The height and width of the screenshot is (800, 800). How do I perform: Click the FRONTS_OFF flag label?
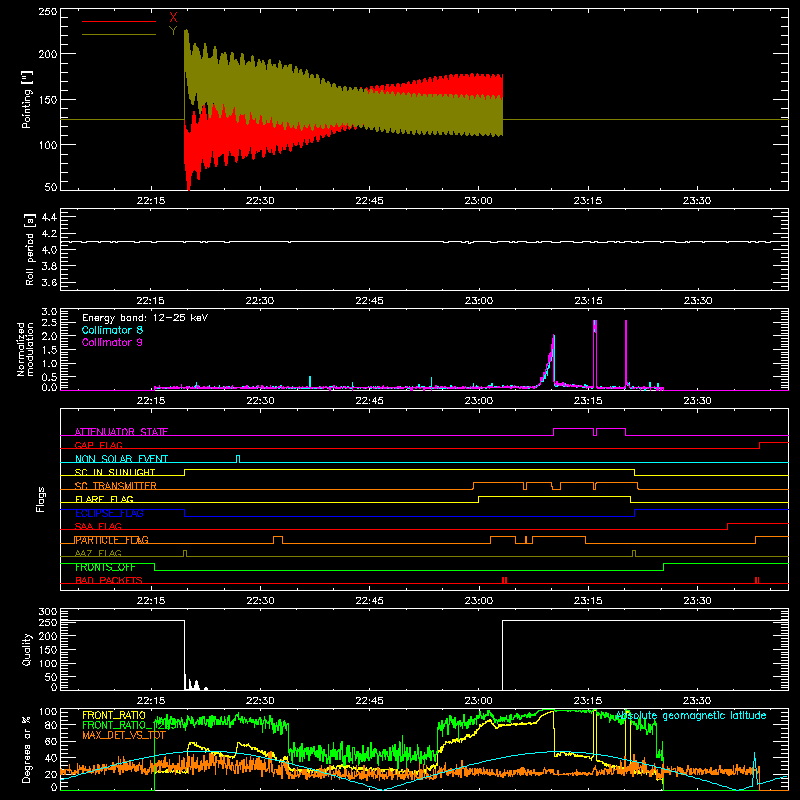(x=105, y=567)
